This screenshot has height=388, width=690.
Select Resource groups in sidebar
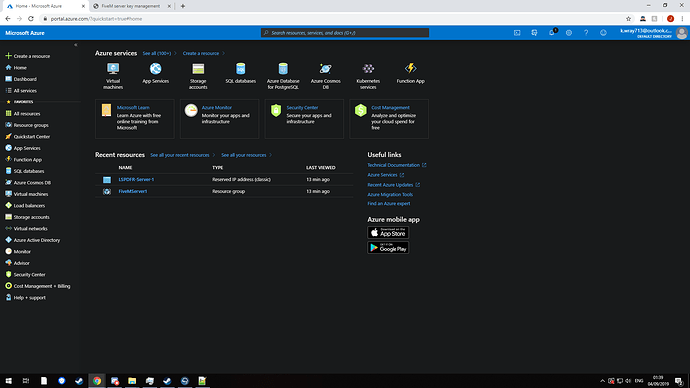pyautogui.click(x=31, y=125)
